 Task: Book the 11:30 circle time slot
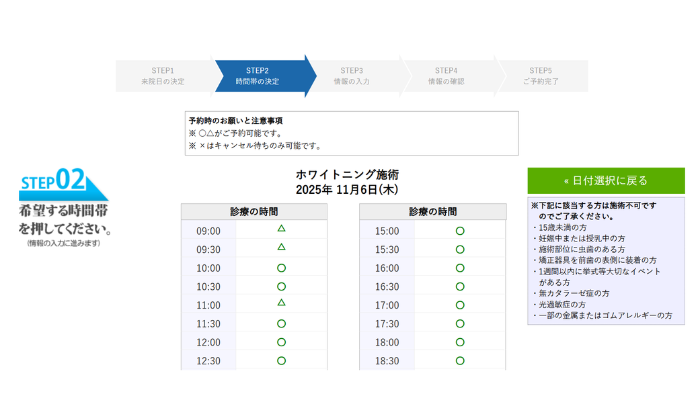point(281,324)
